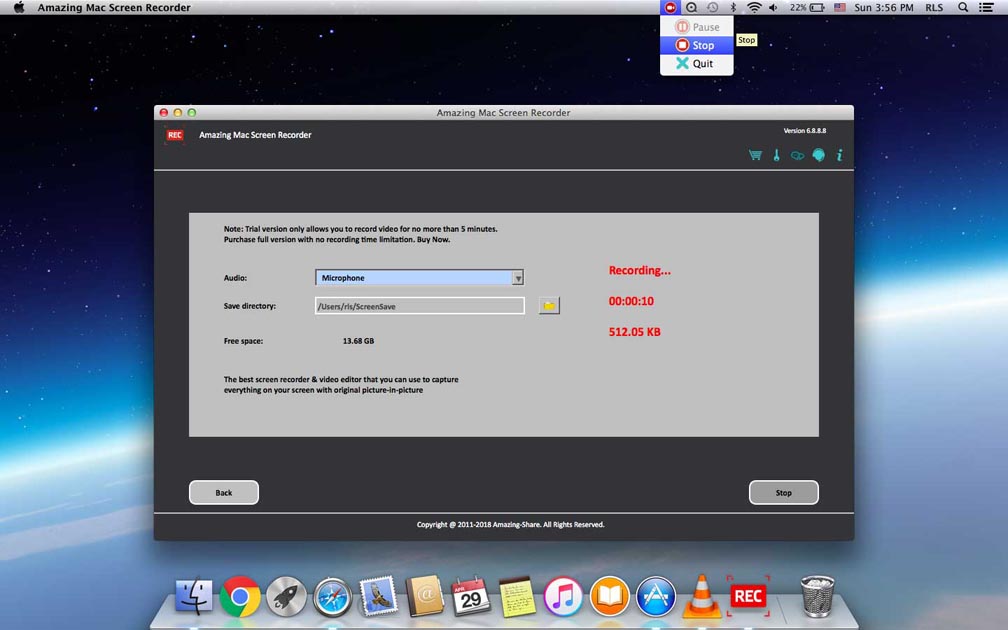The image size is (1008, 630).
Task: Click the "Free space:" label
Action: (243, 341)
